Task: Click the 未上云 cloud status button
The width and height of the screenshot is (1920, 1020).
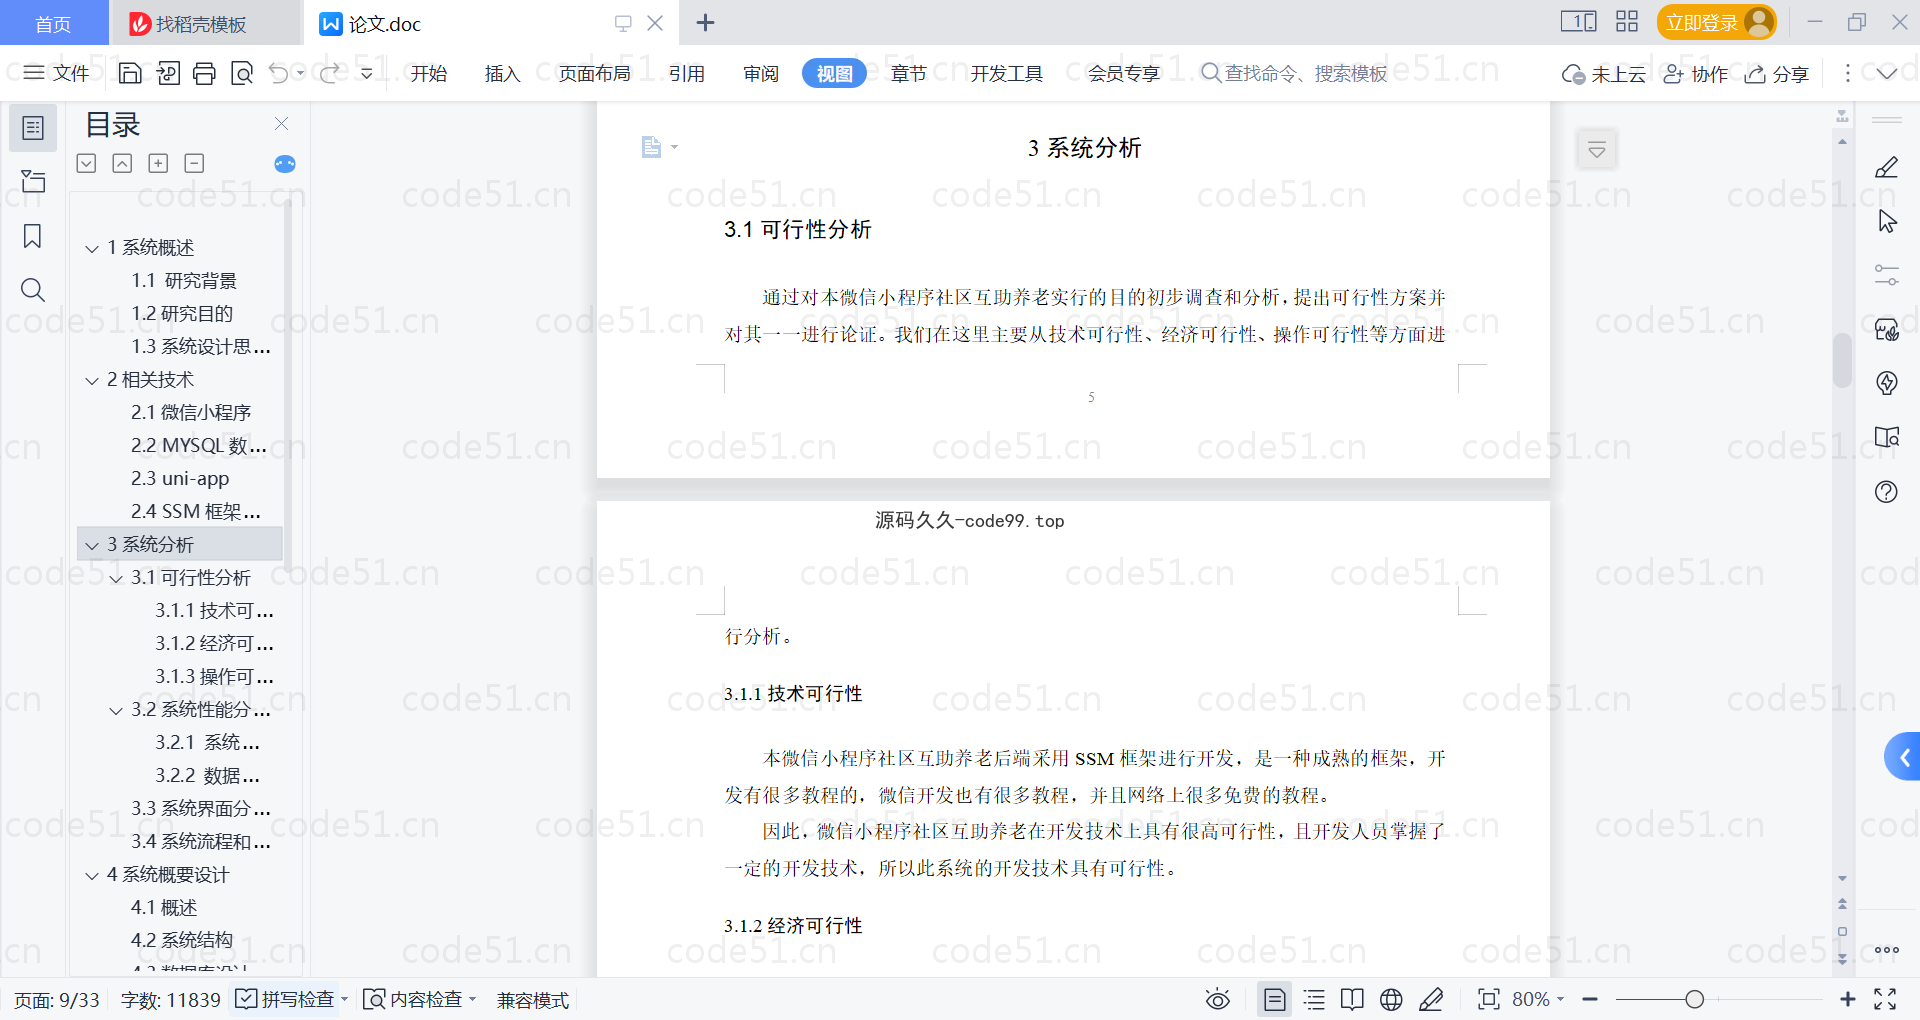Action: pos(1604,74)
